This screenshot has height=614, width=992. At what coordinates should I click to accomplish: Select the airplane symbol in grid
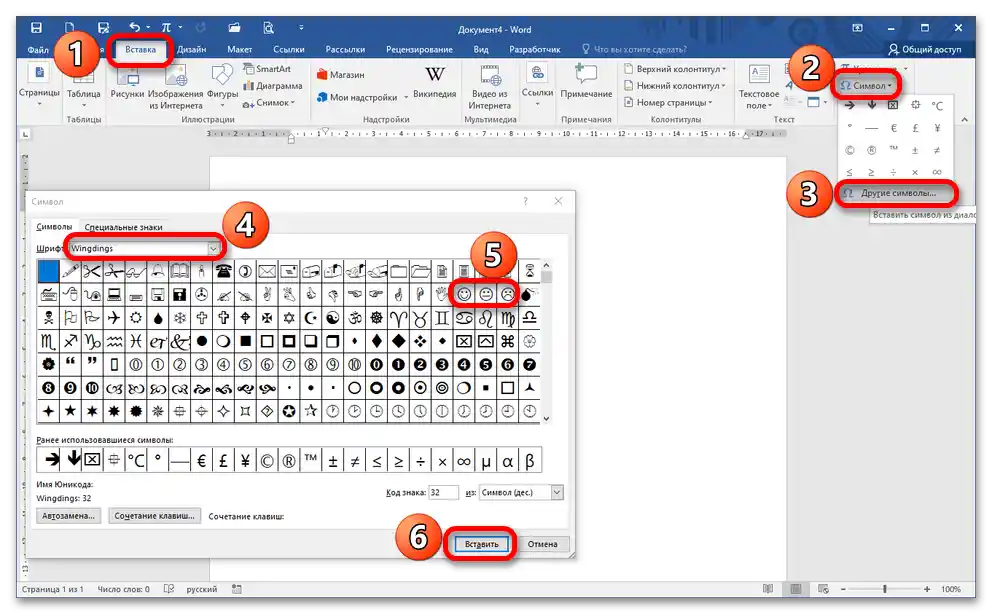click(114, 318)
